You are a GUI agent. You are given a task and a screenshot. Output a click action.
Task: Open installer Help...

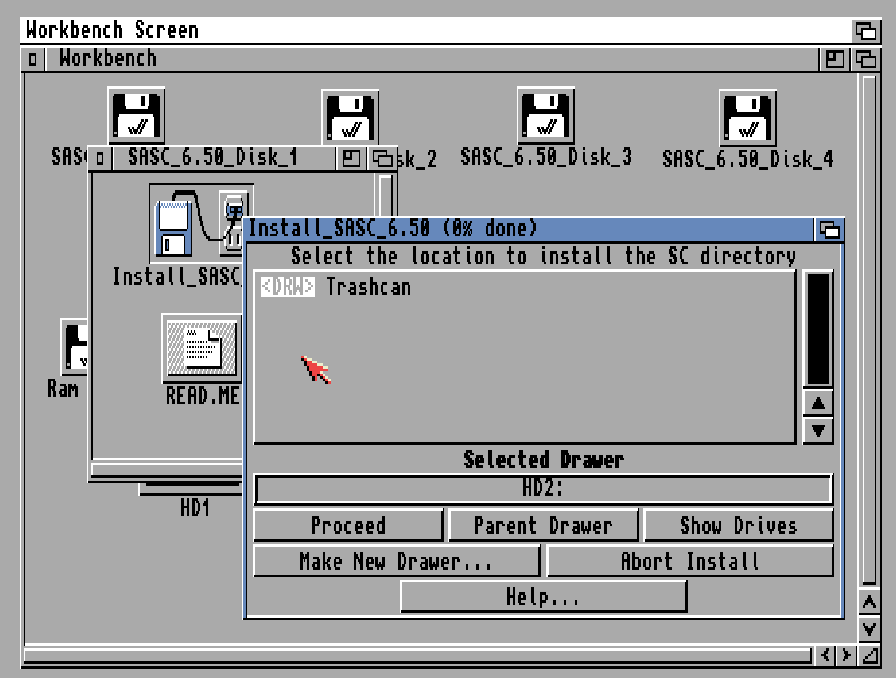[x=543, y=597]
